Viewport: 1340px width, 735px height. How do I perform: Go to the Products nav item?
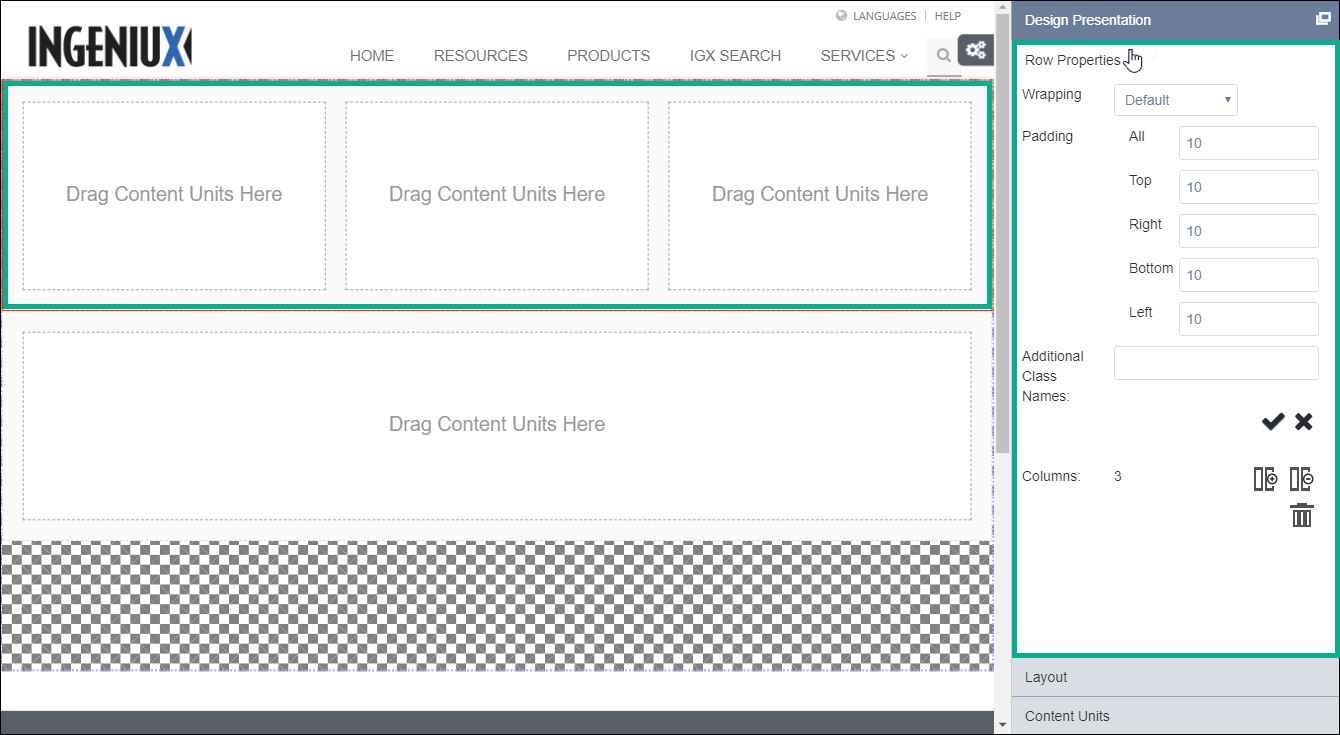(608, 56)
